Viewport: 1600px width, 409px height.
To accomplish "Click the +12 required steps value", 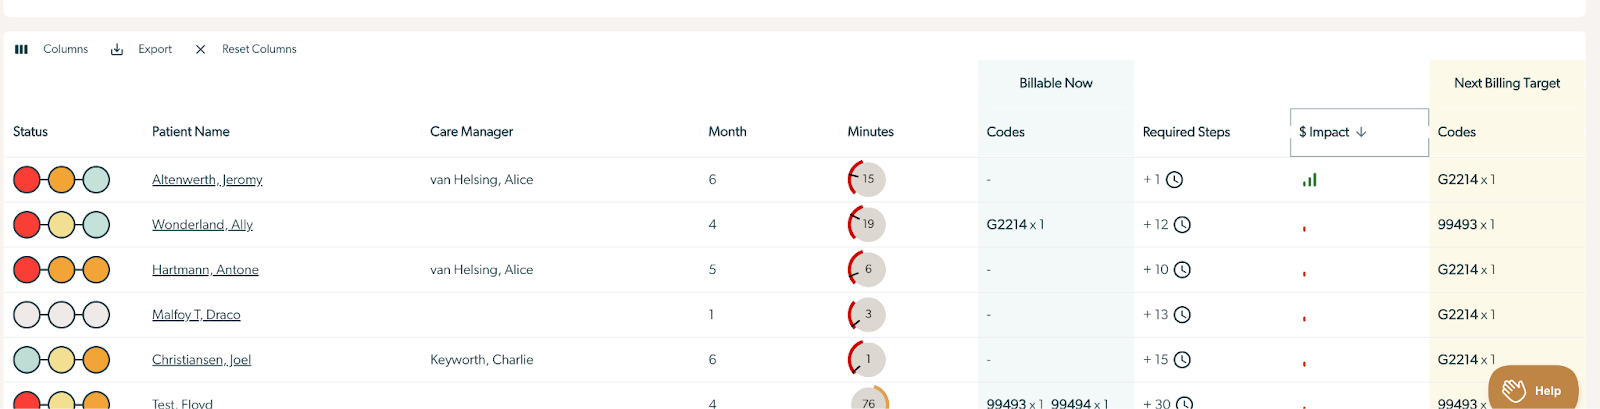I will (x=1156, y=225).
